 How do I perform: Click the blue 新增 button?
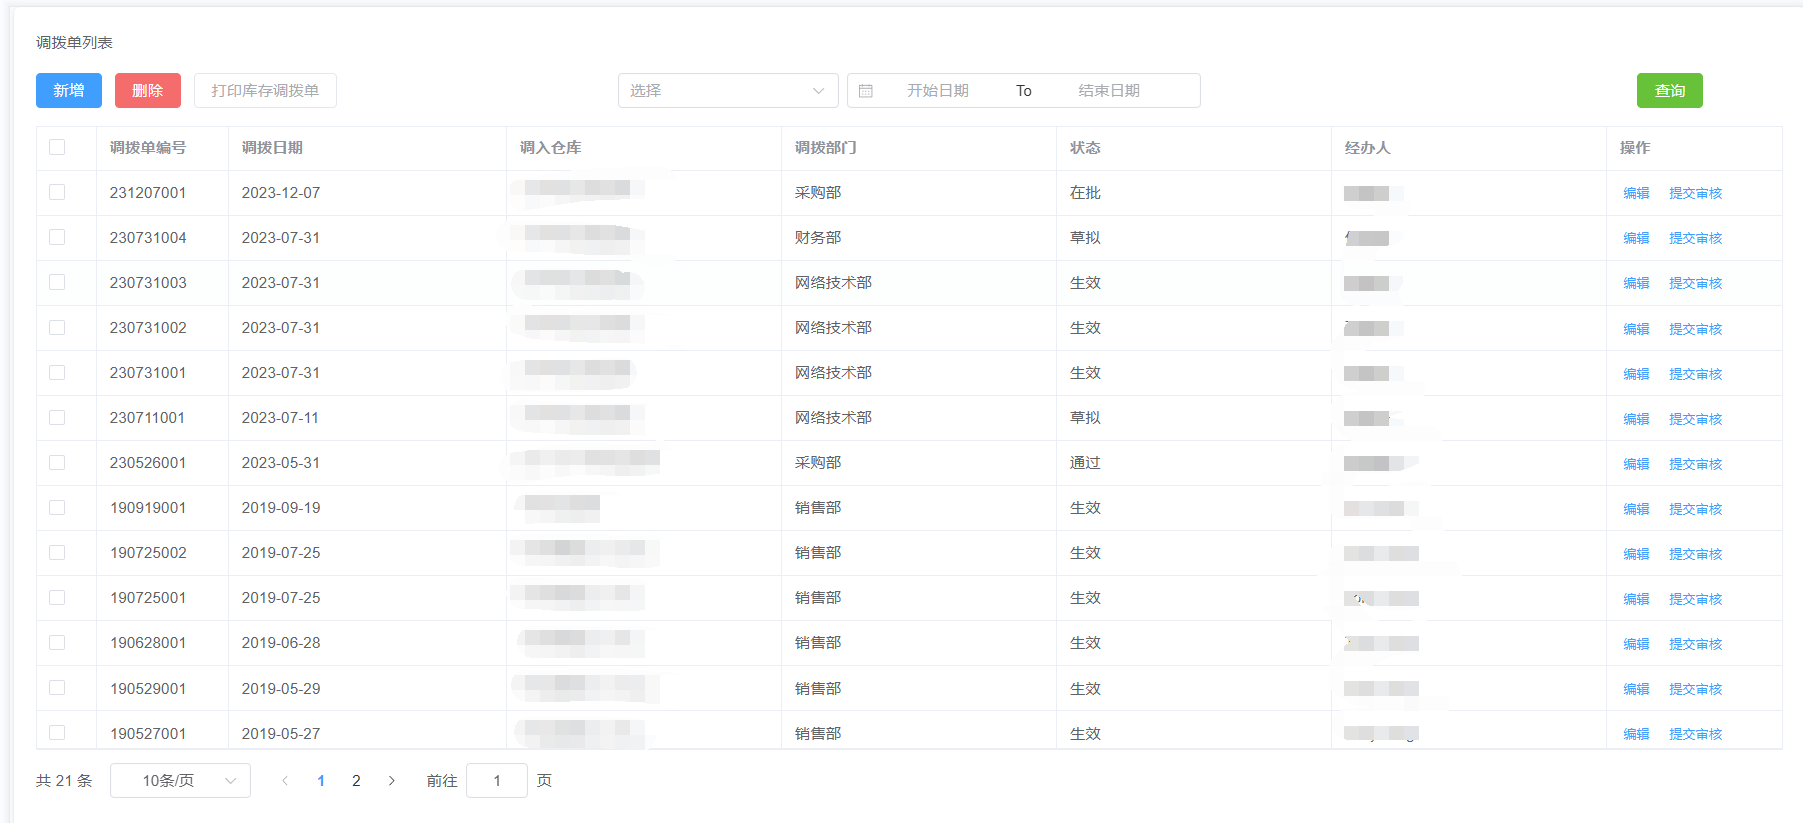(69, 91)
